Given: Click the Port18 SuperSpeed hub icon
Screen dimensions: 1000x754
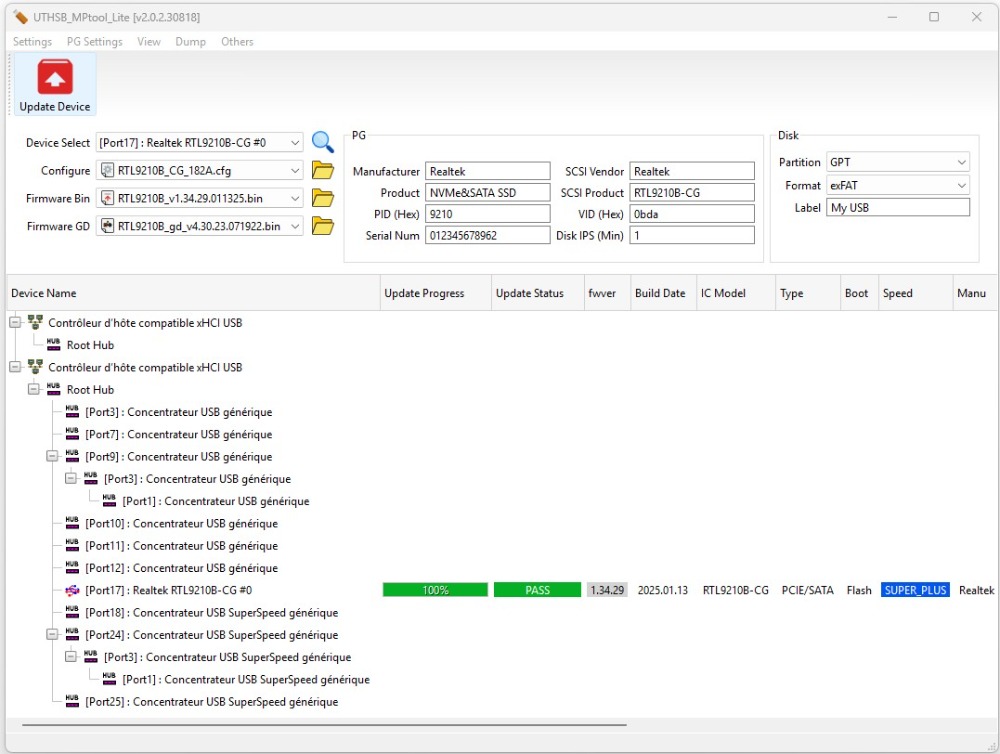Looking at the screenshot, I should click(72, 612).
